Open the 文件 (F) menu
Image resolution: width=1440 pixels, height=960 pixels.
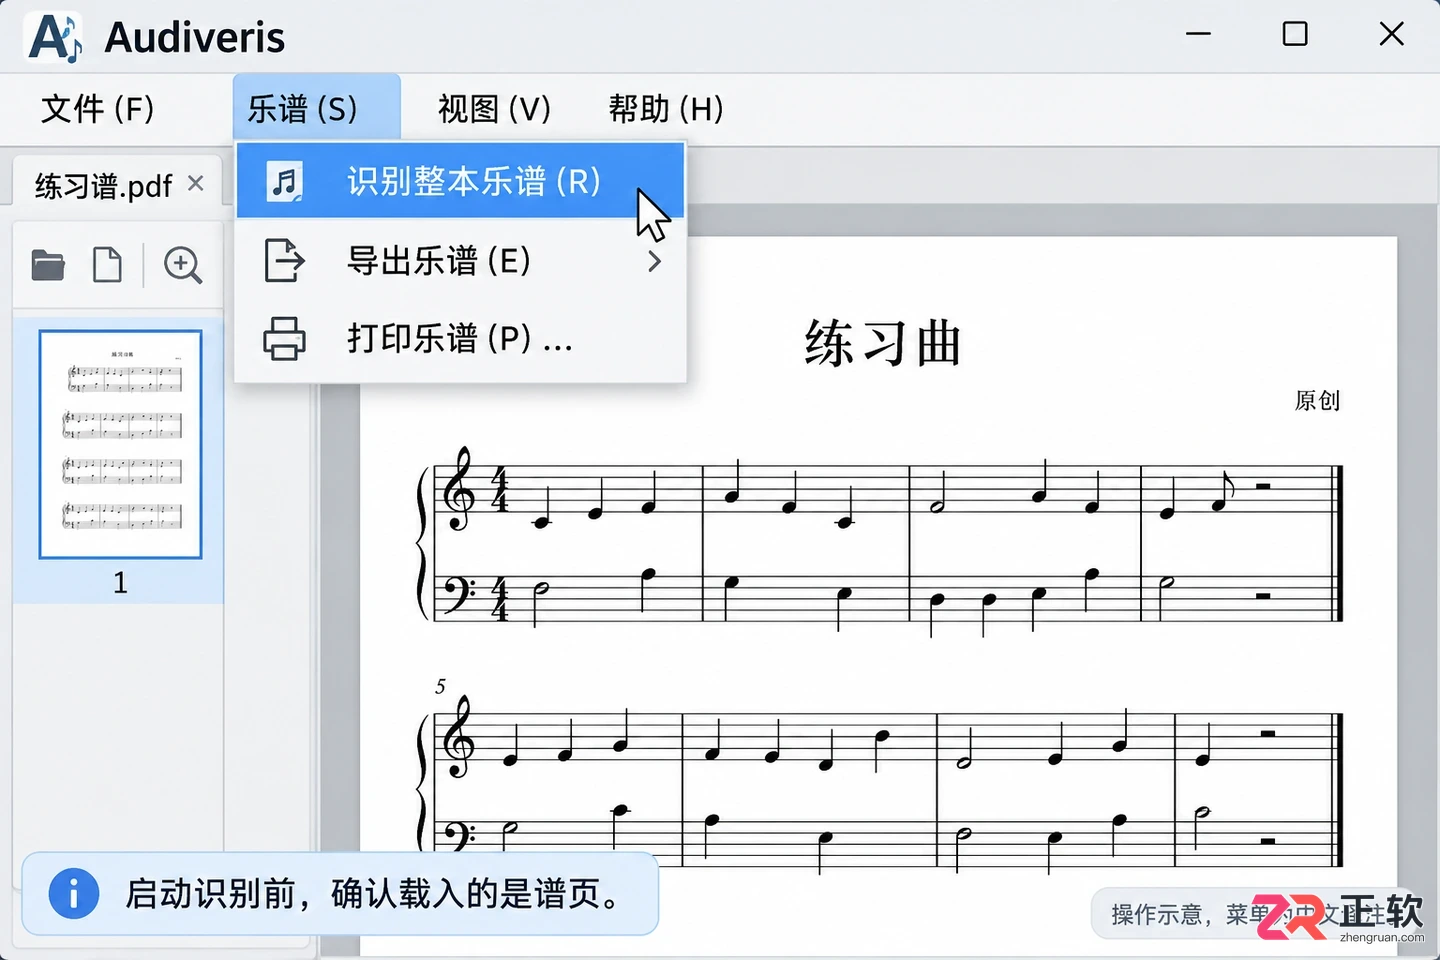point(98,108)
